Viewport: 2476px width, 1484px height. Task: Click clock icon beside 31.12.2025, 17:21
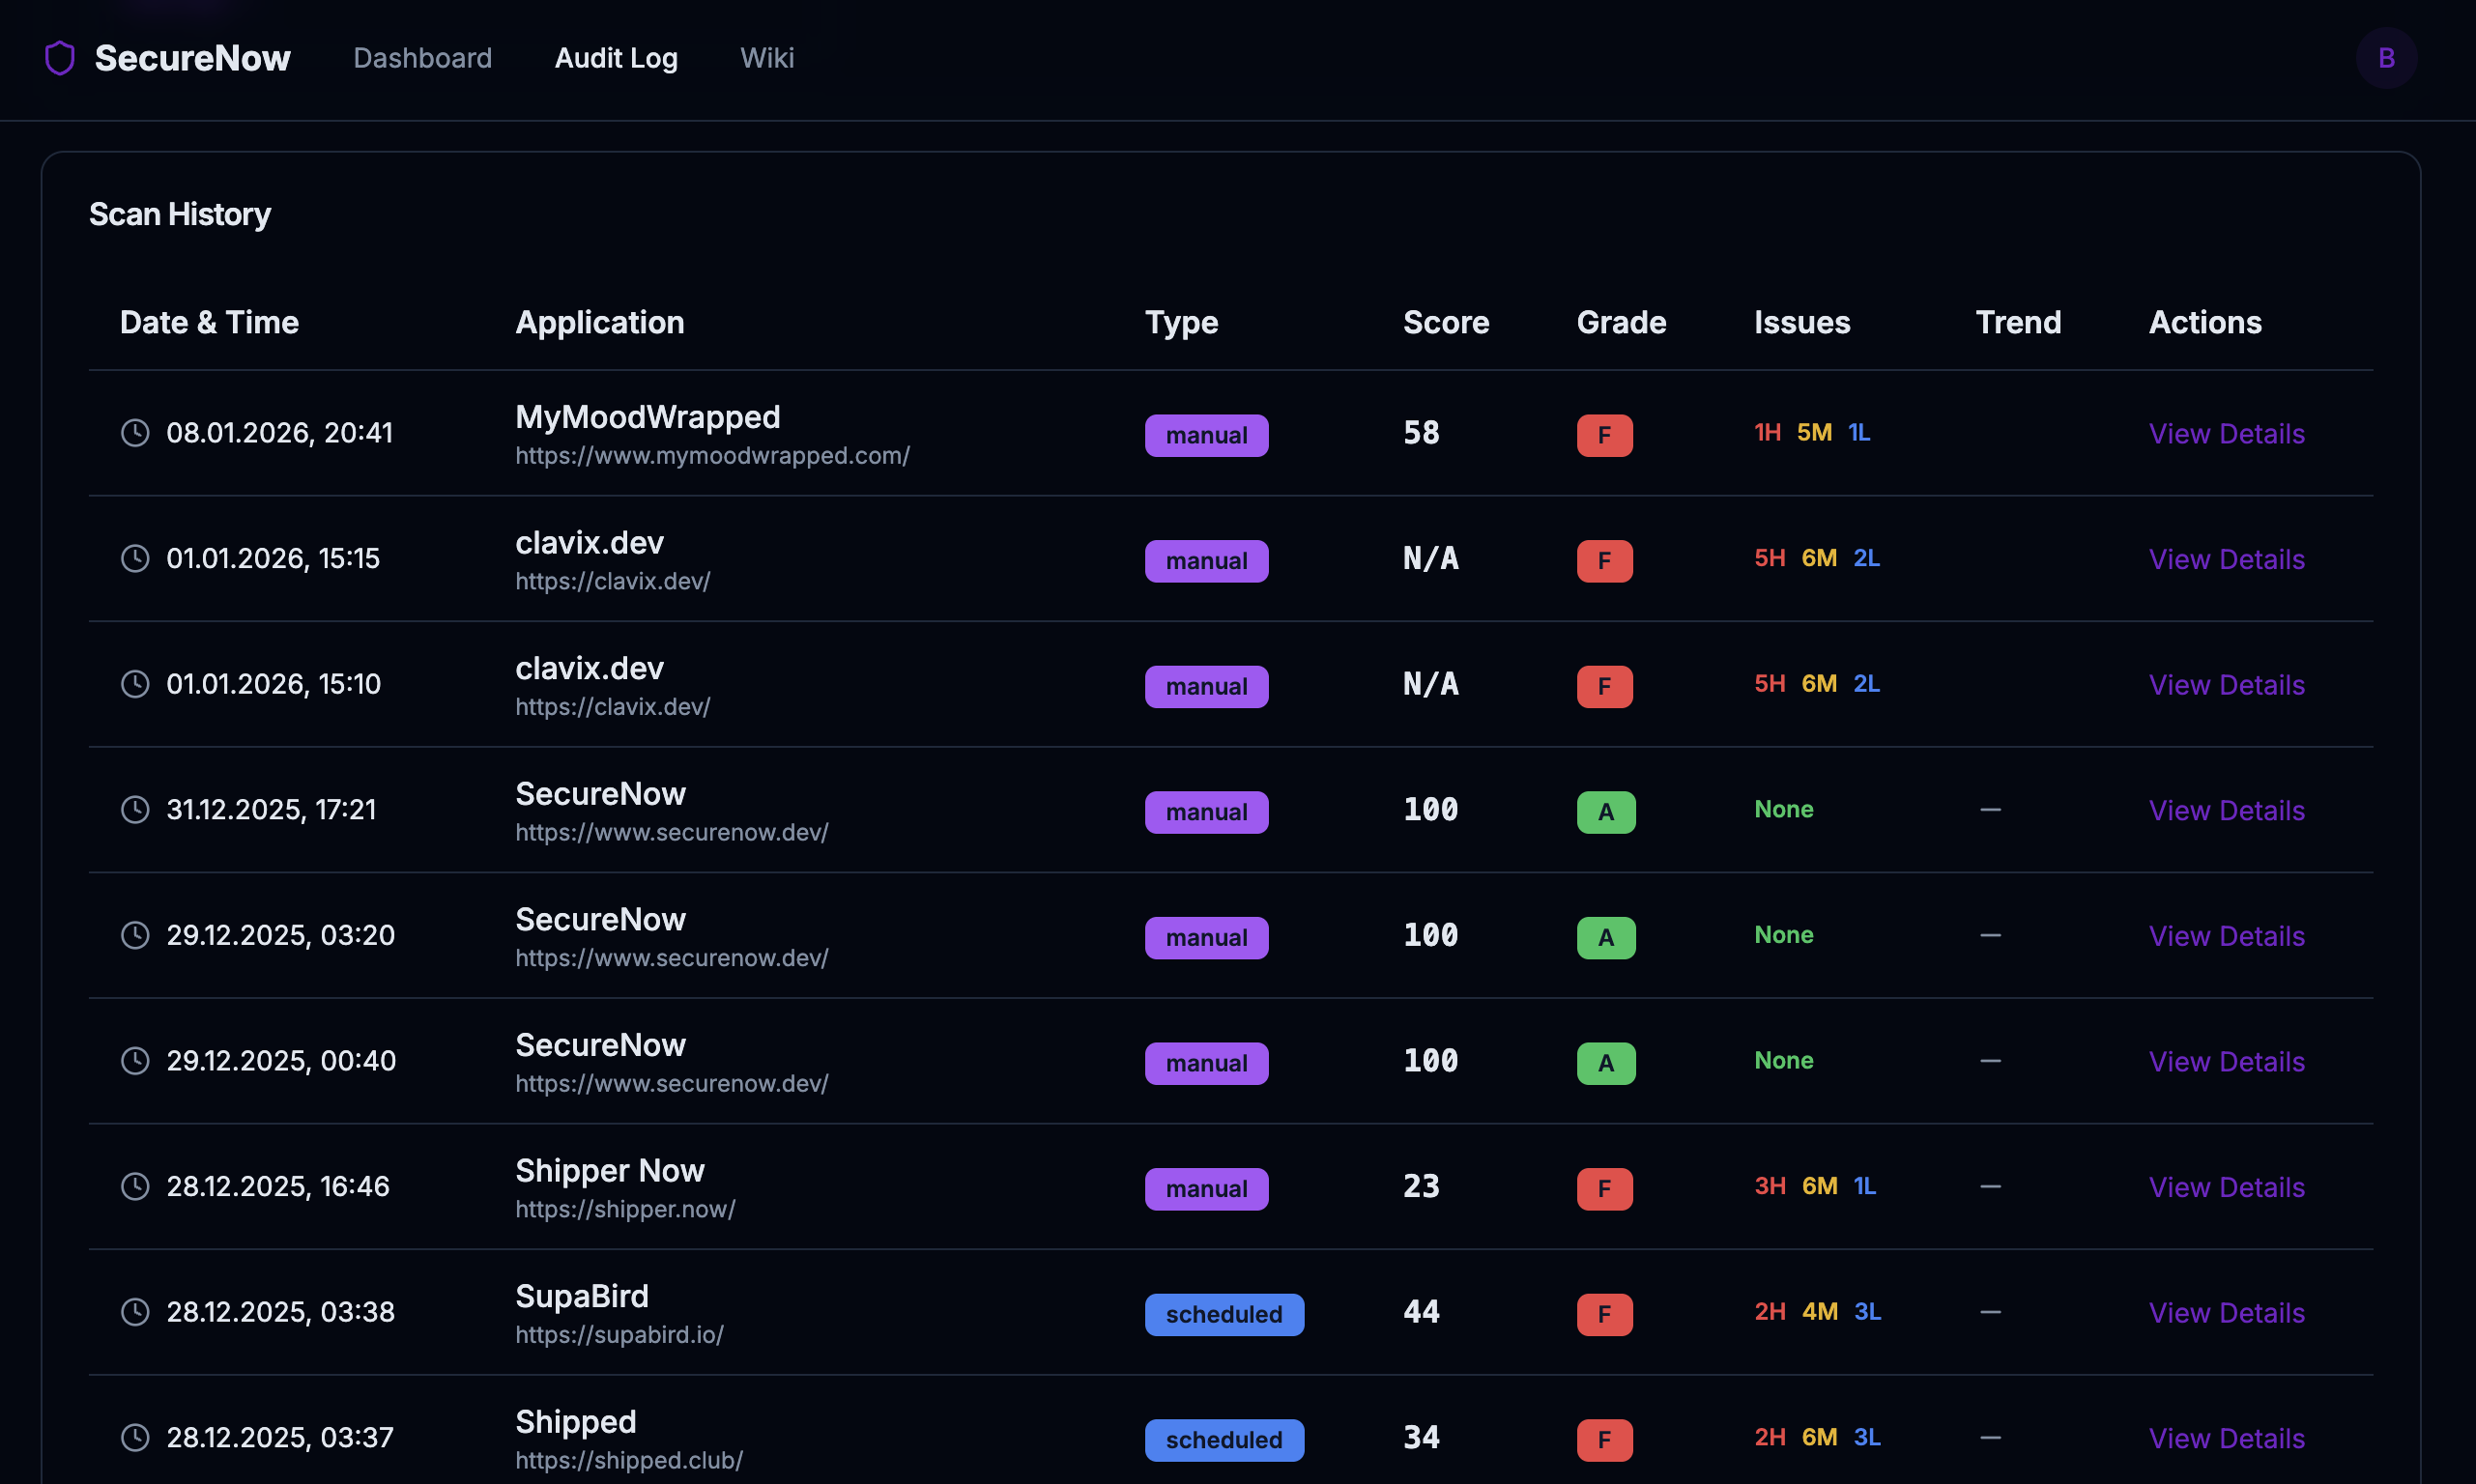pyautogui.click(x=135, y=809)
